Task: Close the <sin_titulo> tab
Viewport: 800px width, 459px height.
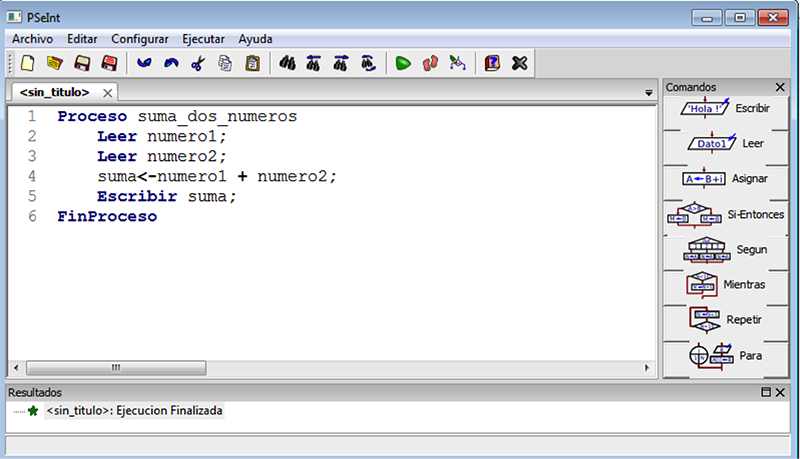Action: coord(108,92)
